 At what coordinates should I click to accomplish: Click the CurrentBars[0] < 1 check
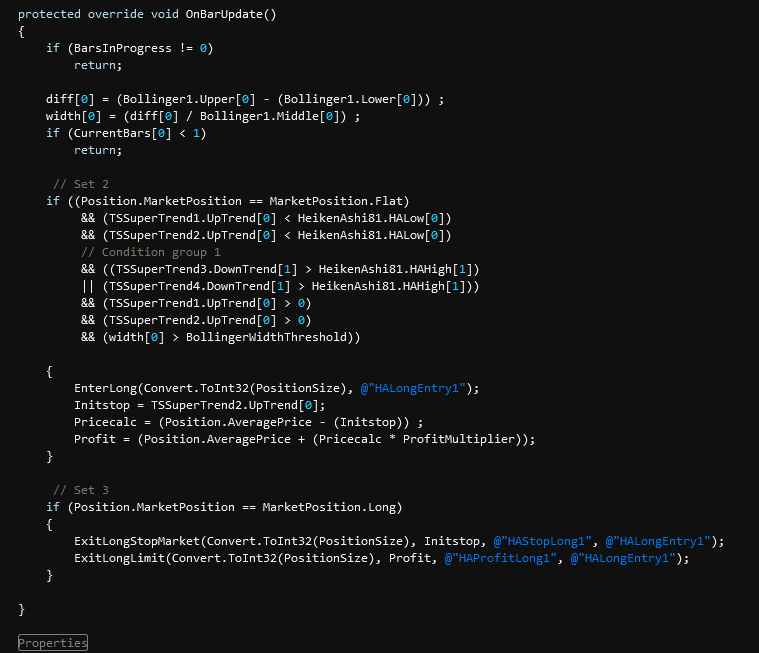(126, 133)
